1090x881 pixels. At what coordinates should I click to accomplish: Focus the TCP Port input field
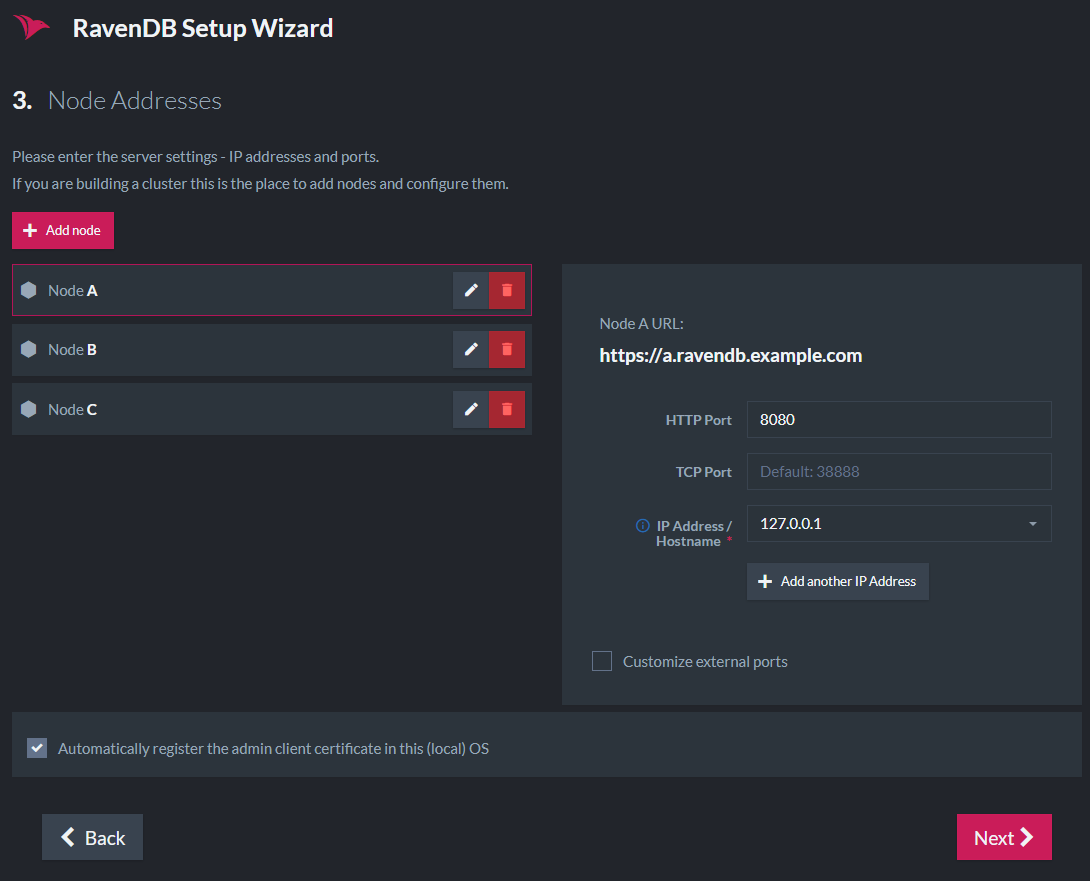[x=899, y=471]
